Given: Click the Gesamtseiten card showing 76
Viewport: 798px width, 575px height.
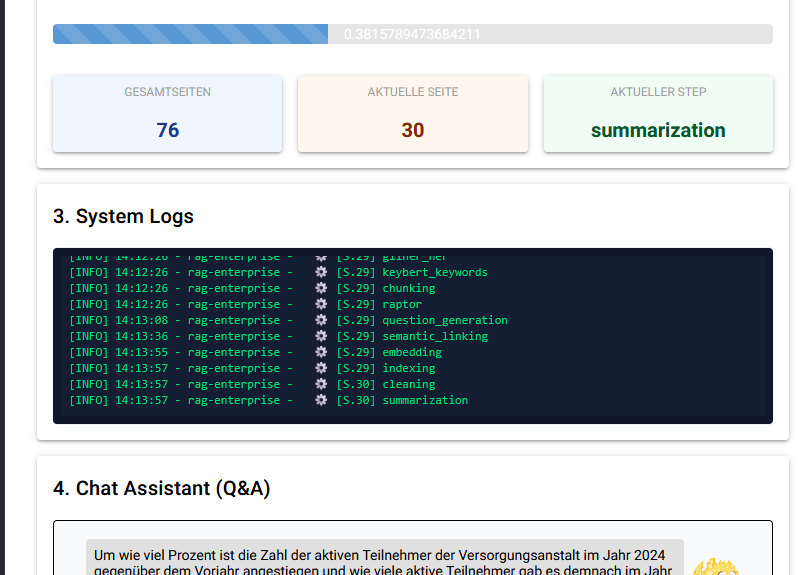Looking at the screenshot, I should pos(167,114).
